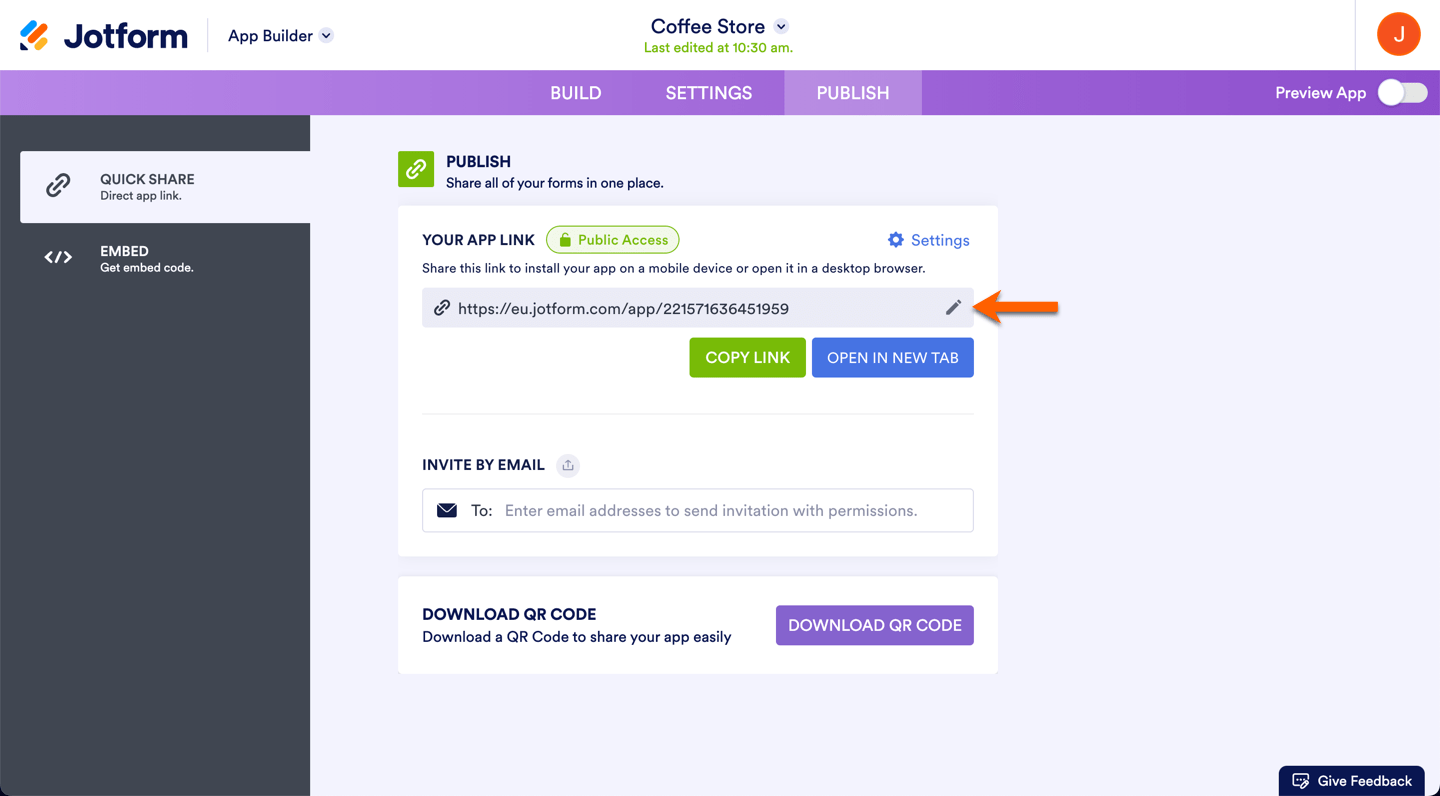Focus the invite email address field
The width and height of the screenshot is (1440, 796).
734,511
